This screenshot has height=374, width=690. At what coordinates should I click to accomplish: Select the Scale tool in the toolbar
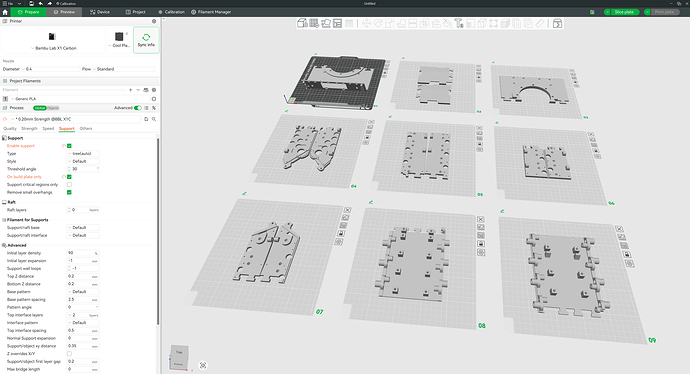pyautogui.click(x=389, y=23)
